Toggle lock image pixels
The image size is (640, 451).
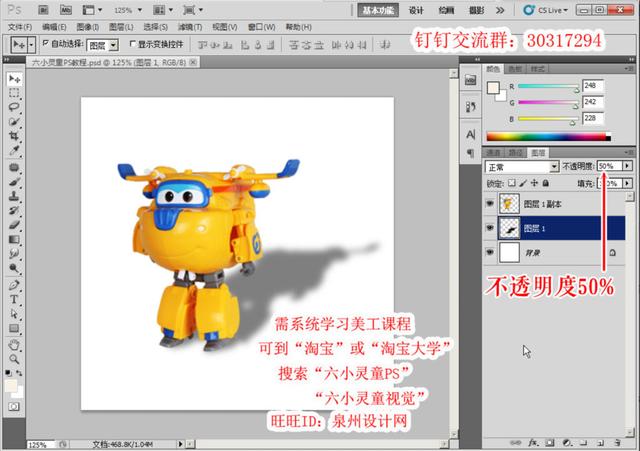[523, 183]
